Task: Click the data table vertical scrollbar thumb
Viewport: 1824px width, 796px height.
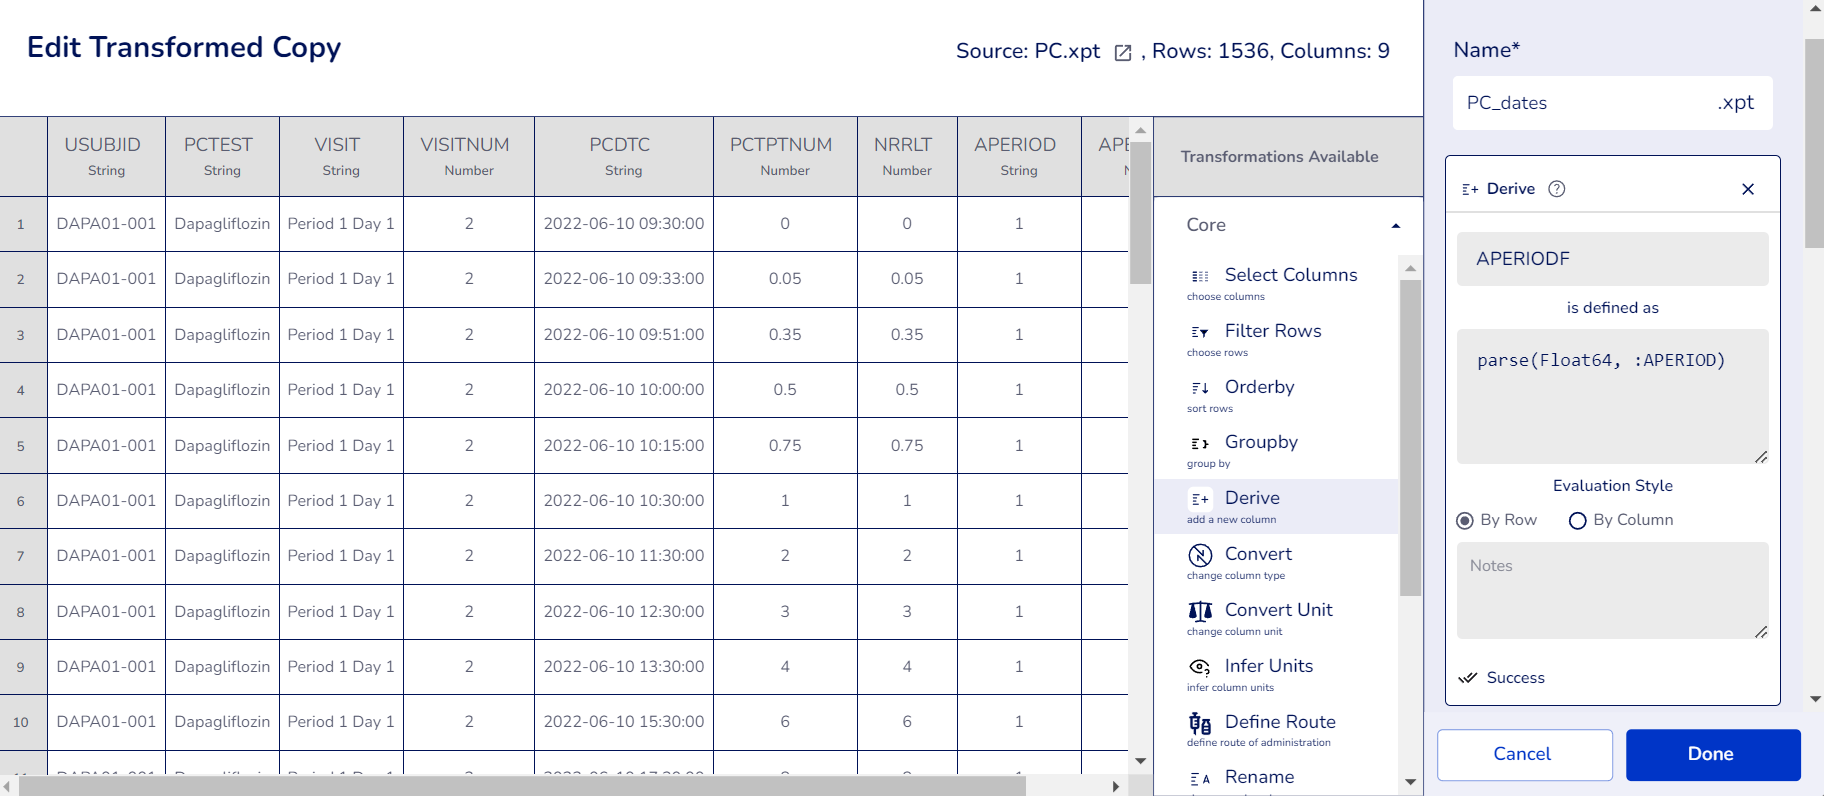Action: point(1140,213)
